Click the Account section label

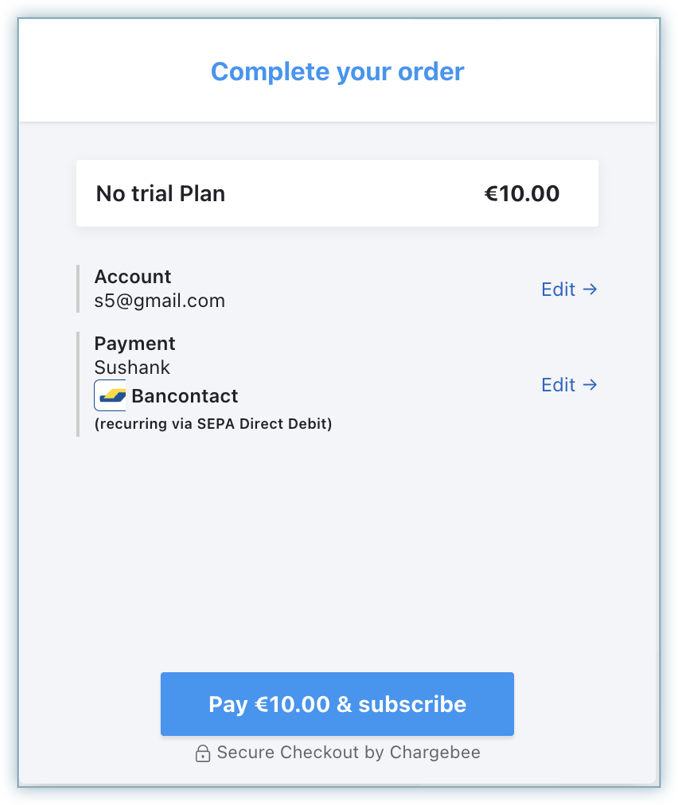[132, 277]
